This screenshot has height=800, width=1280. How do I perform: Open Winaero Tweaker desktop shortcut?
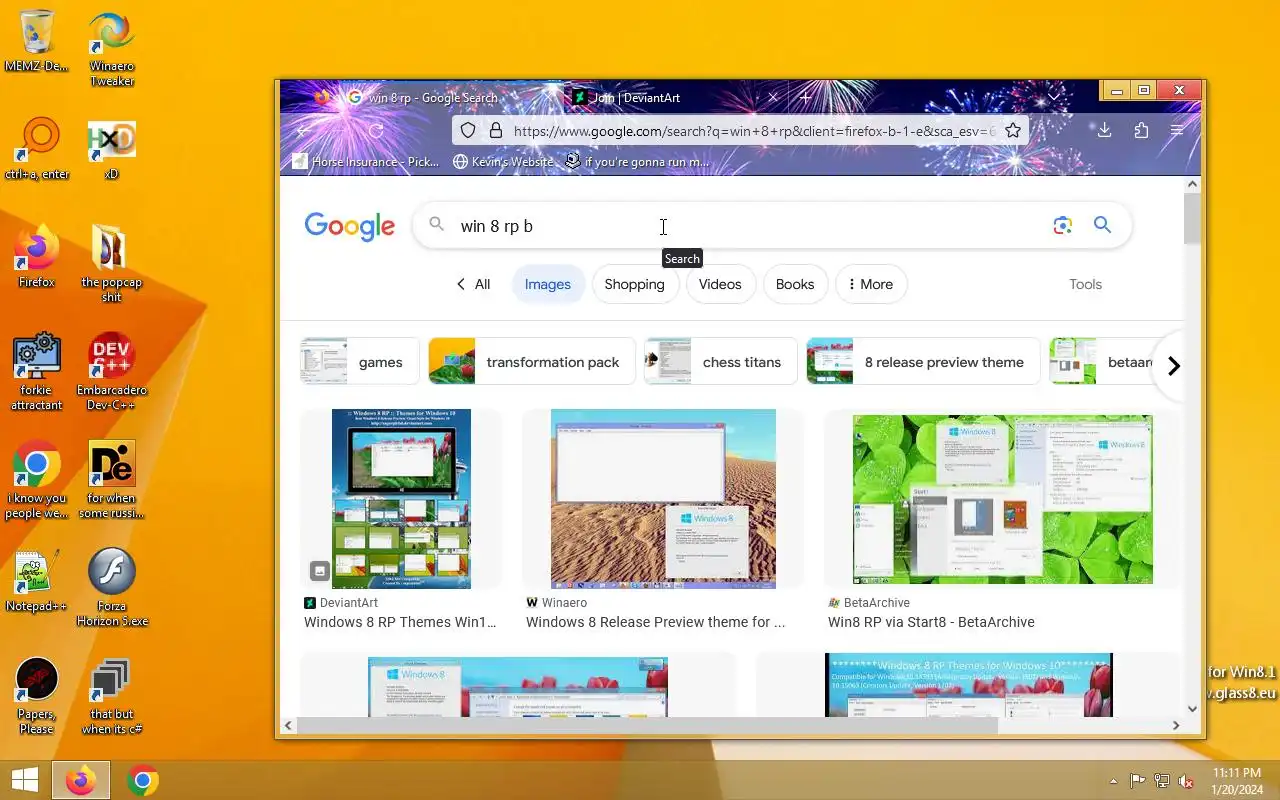pos(112,49)
